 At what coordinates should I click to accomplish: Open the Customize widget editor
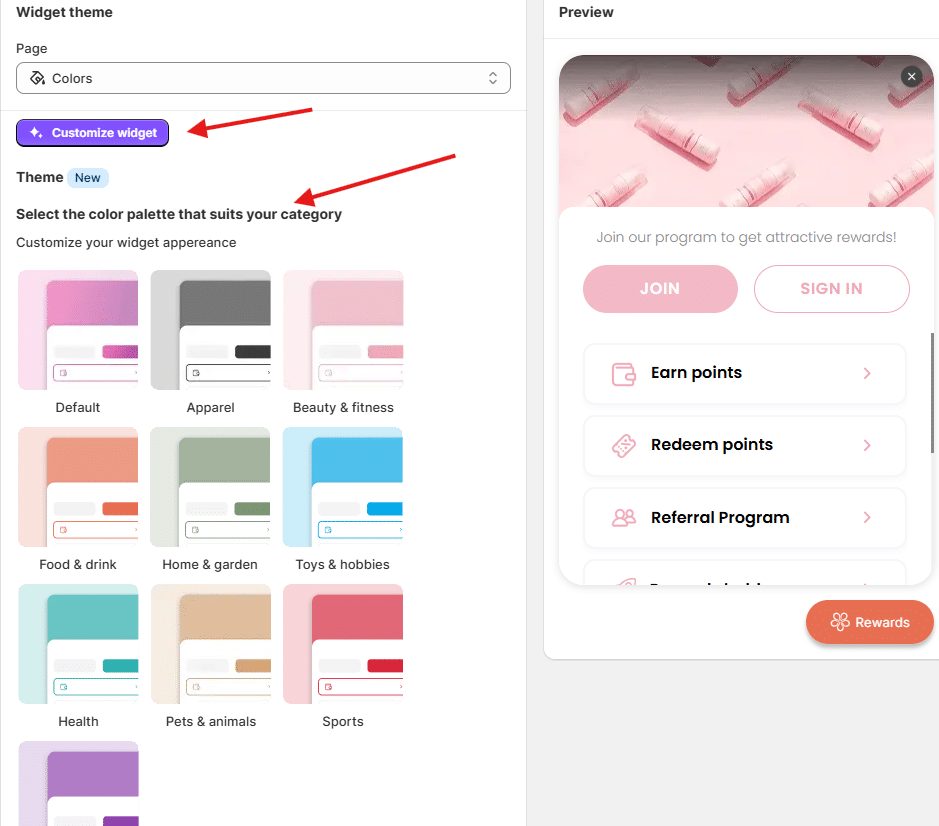(x=92, y=132)
